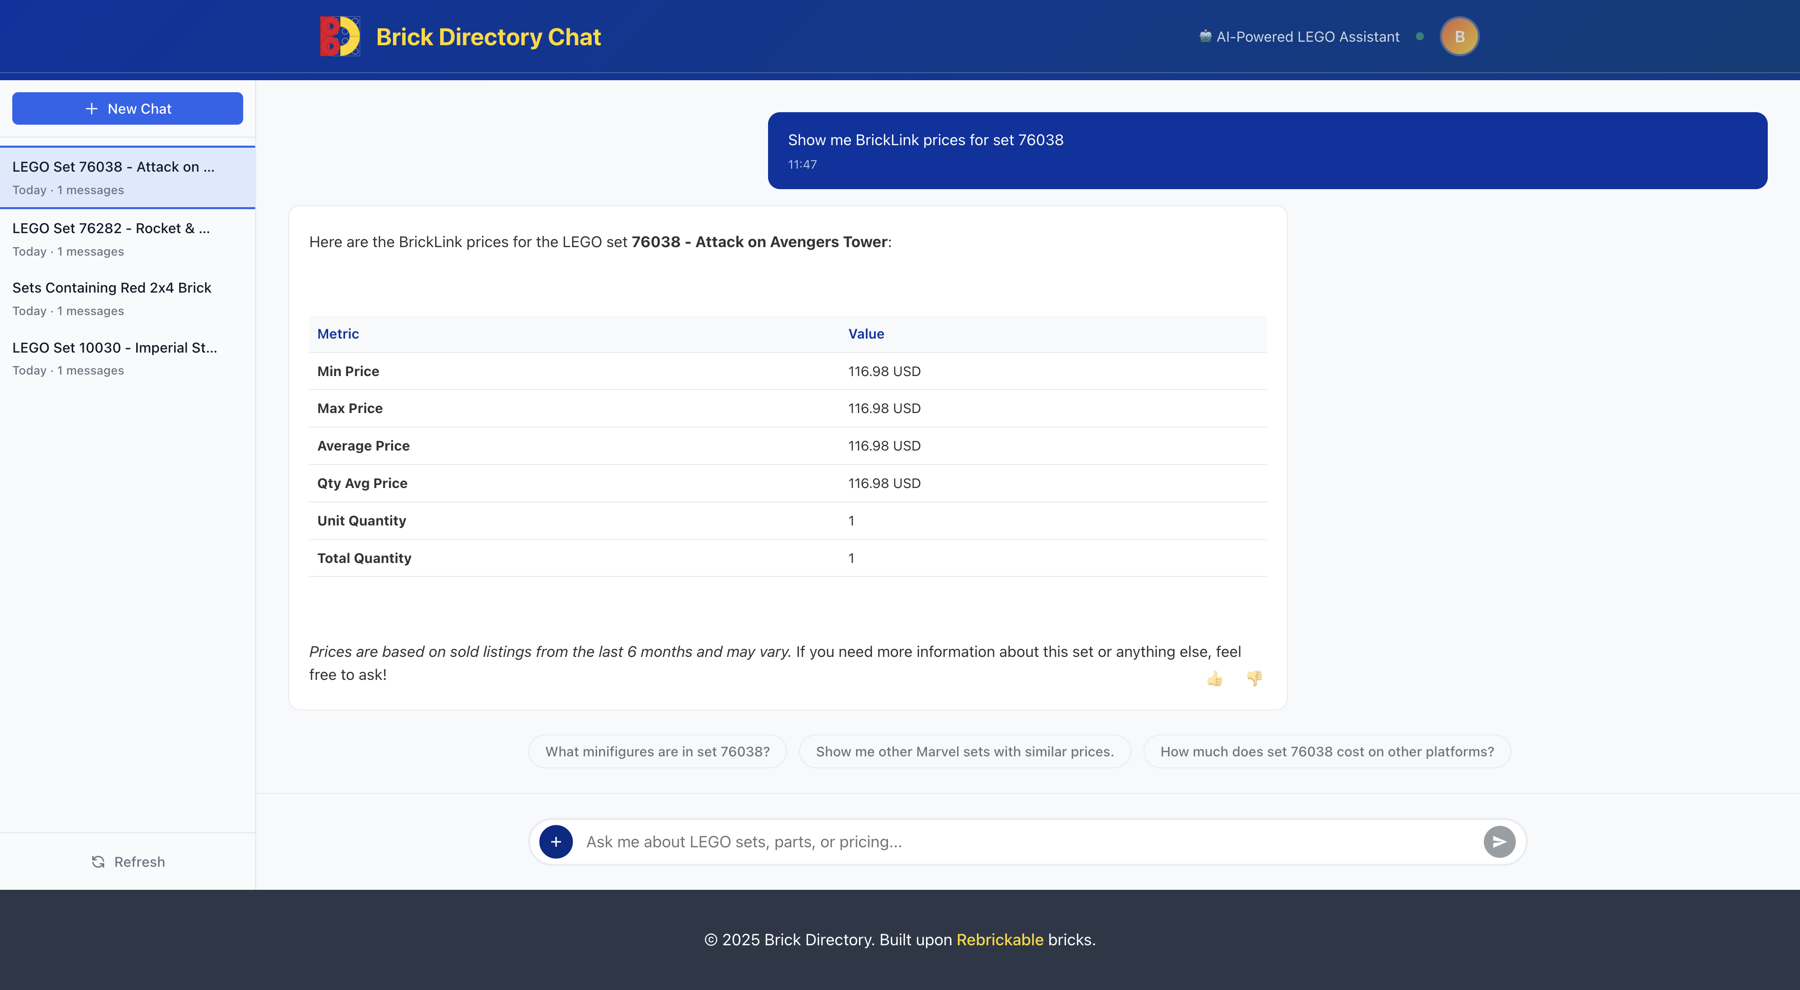Open the user avatar B in the header
1800x990 pixels.
(x=1459, y=36)
